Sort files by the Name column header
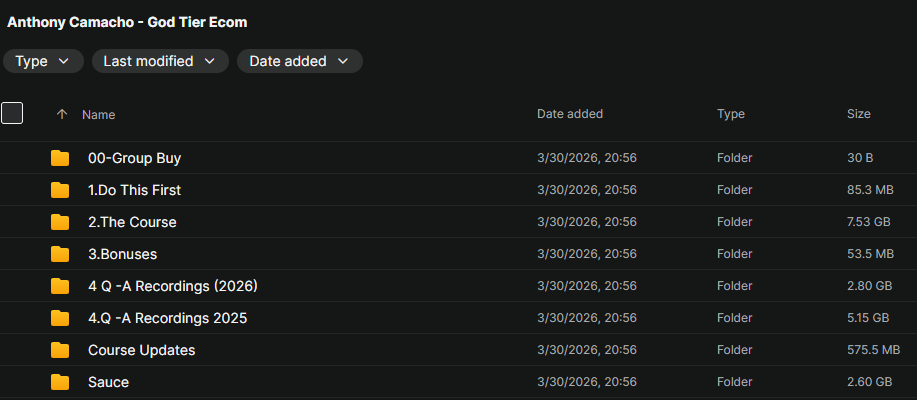 coord(99,115)
